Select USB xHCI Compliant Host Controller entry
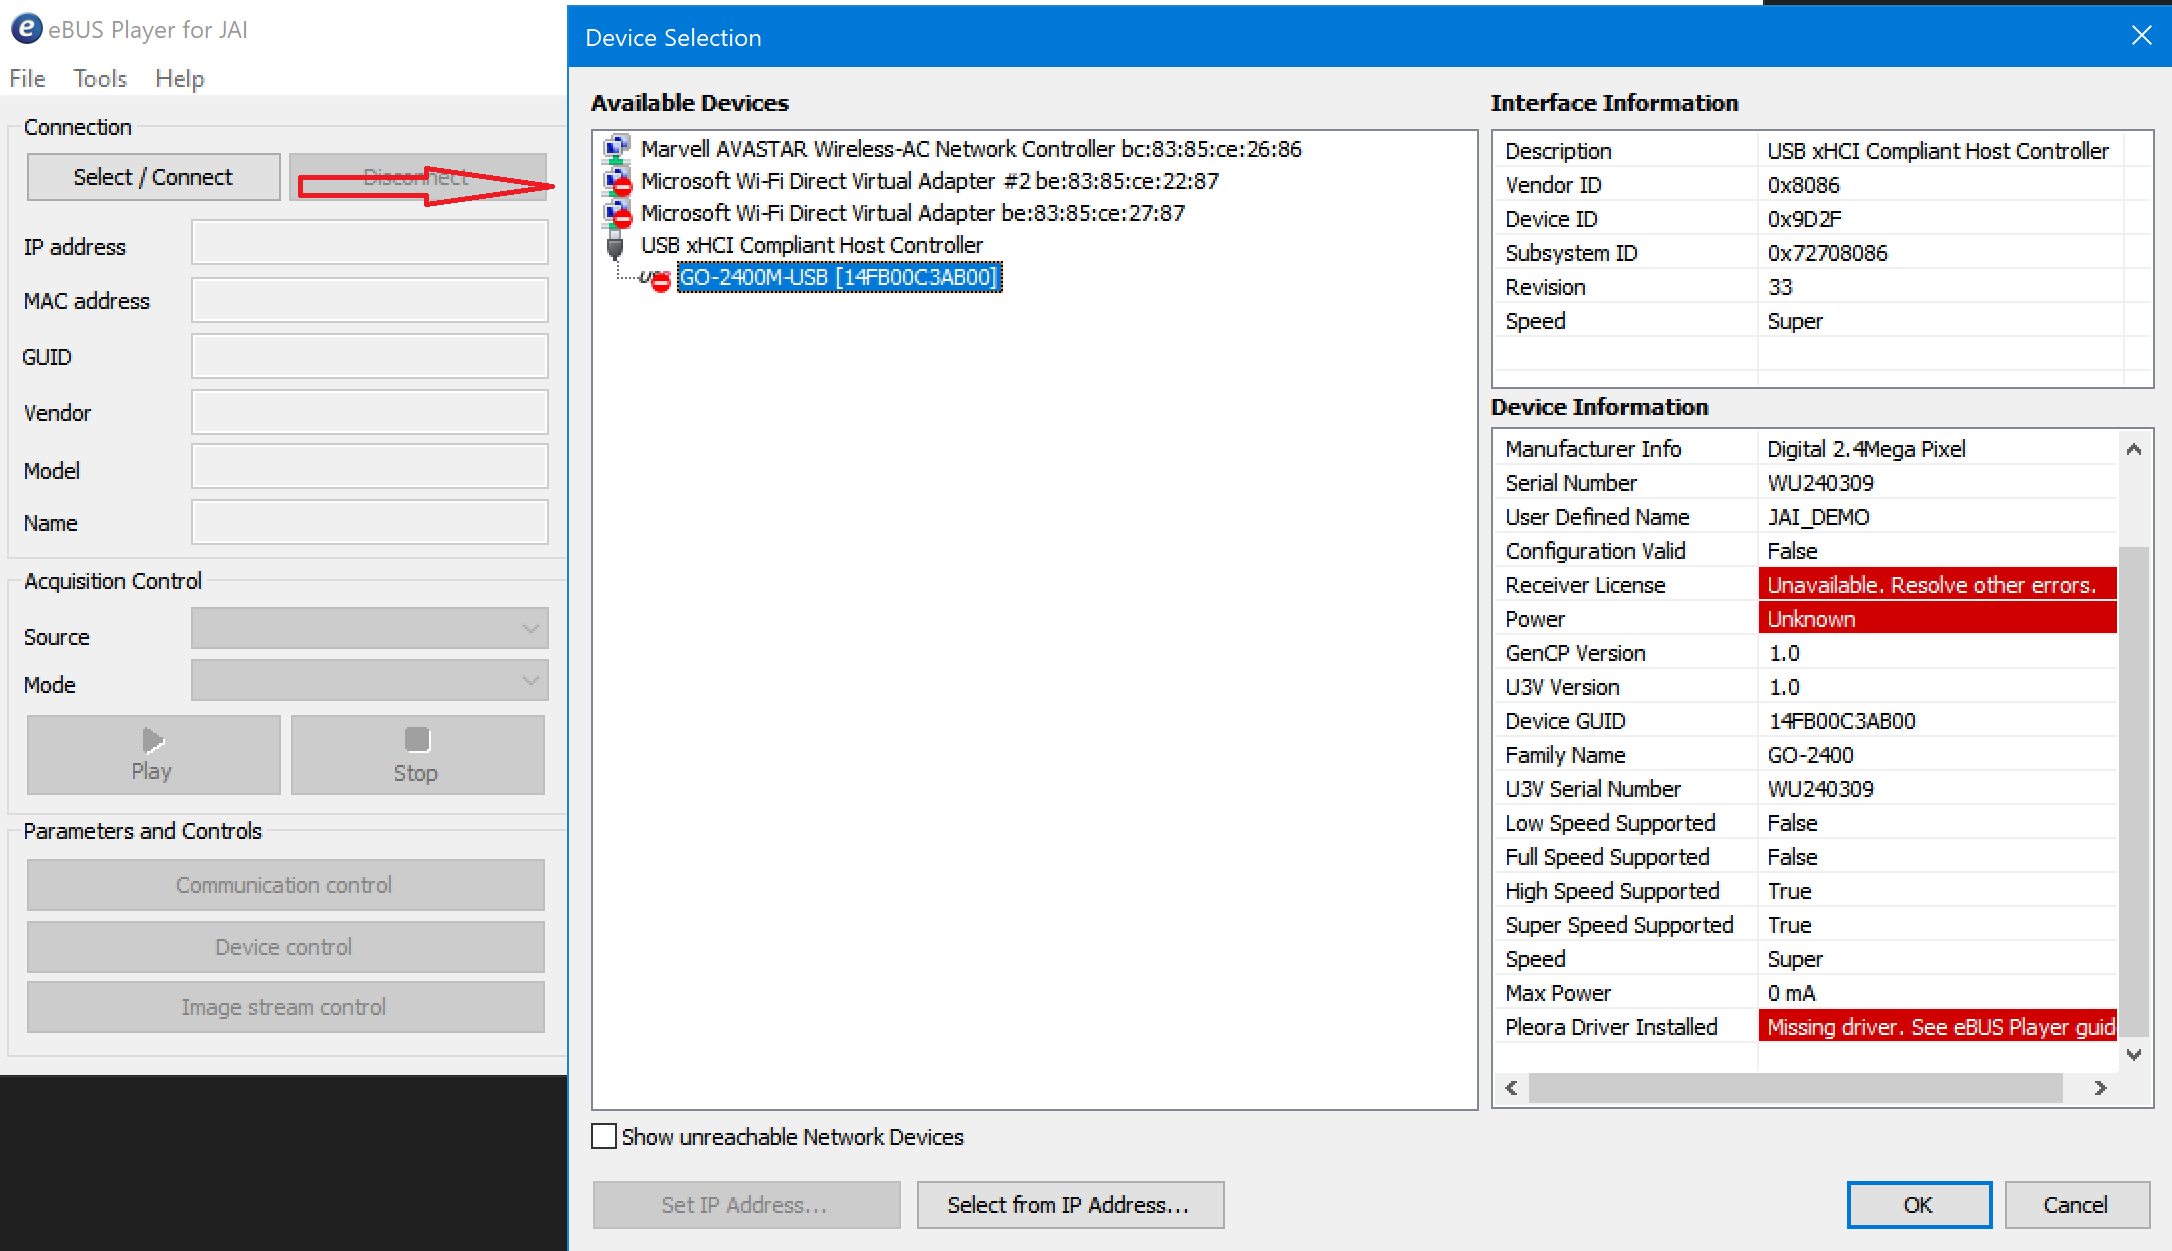The image size is (2172, 1251). (x=811, y=245)
